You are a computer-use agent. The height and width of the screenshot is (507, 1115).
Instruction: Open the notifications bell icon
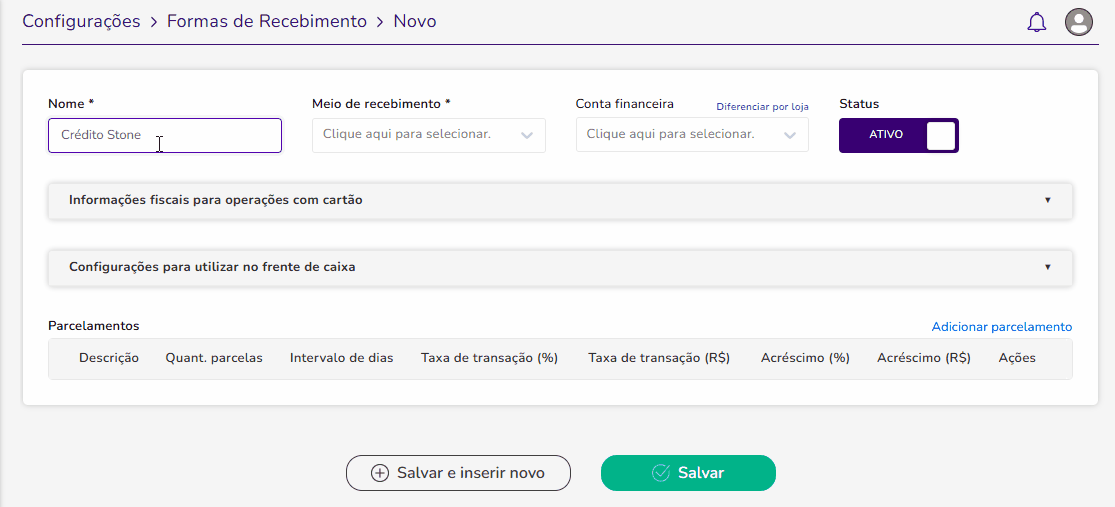1037,22
